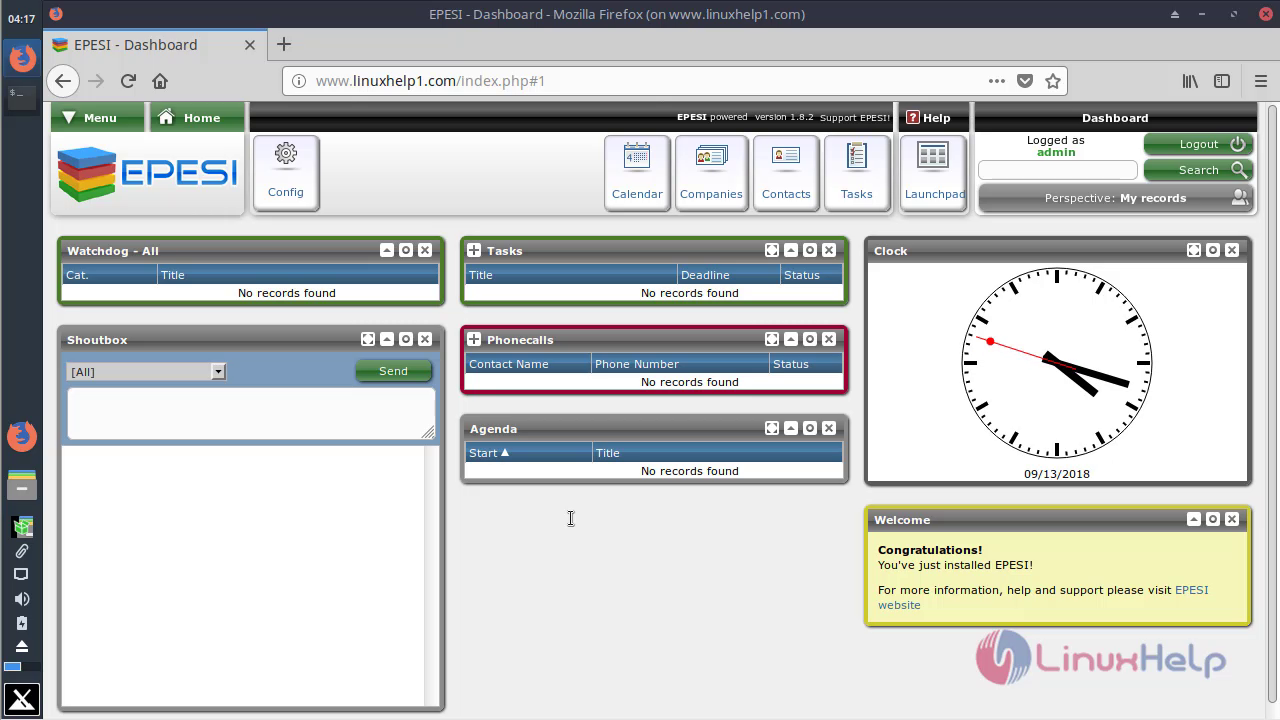Open the Config module icon
Screen dimensions: 1280x720
point(286,172)
